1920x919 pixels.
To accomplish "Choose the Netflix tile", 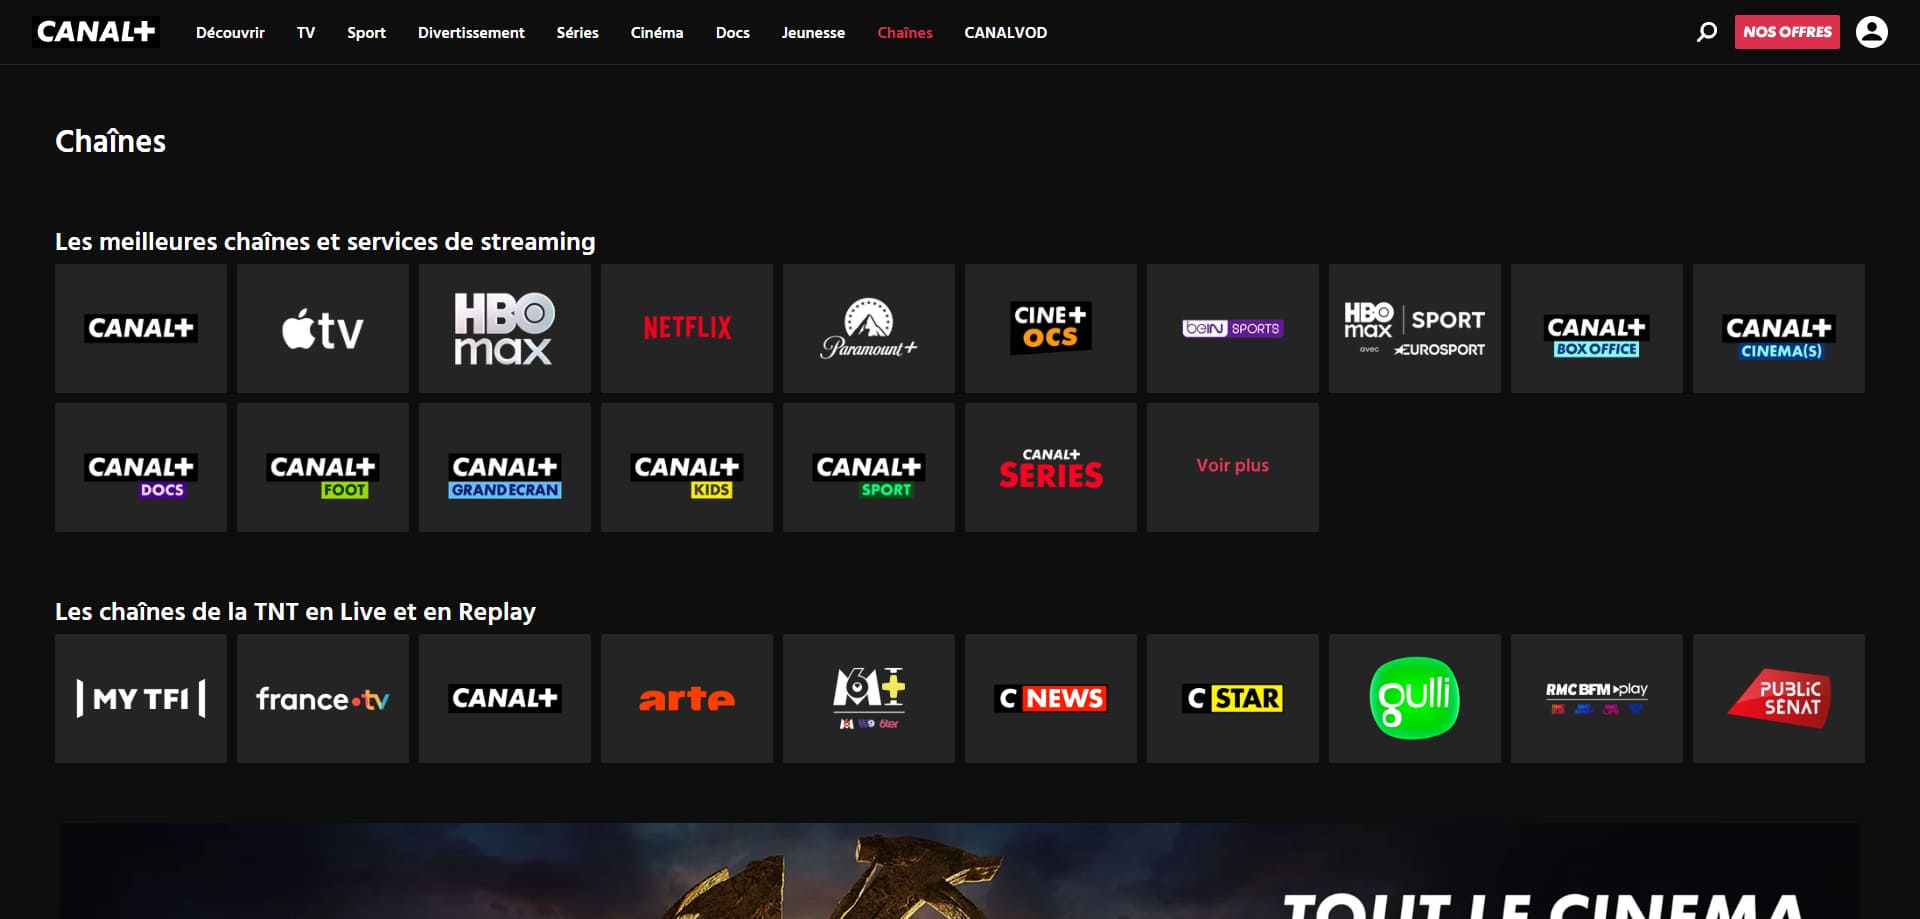I will [687, 328].
